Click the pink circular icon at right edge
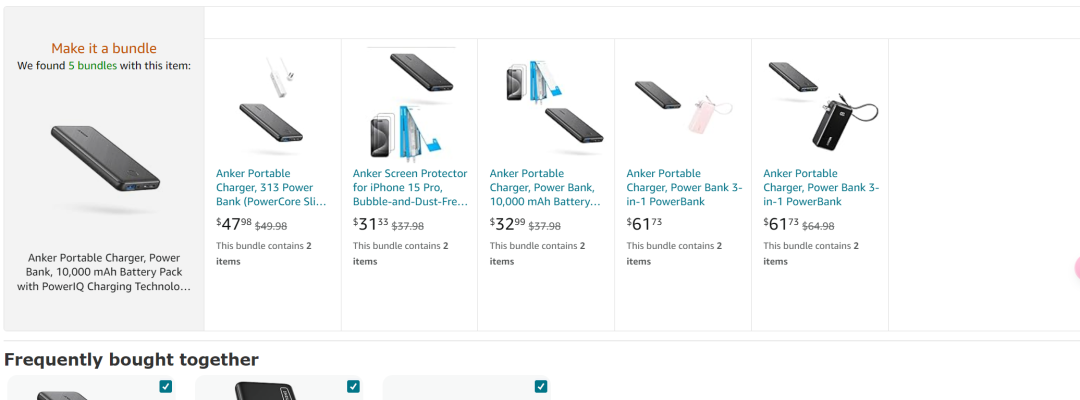Viewport: 1080px width, 400px height. coord(1076,269)
